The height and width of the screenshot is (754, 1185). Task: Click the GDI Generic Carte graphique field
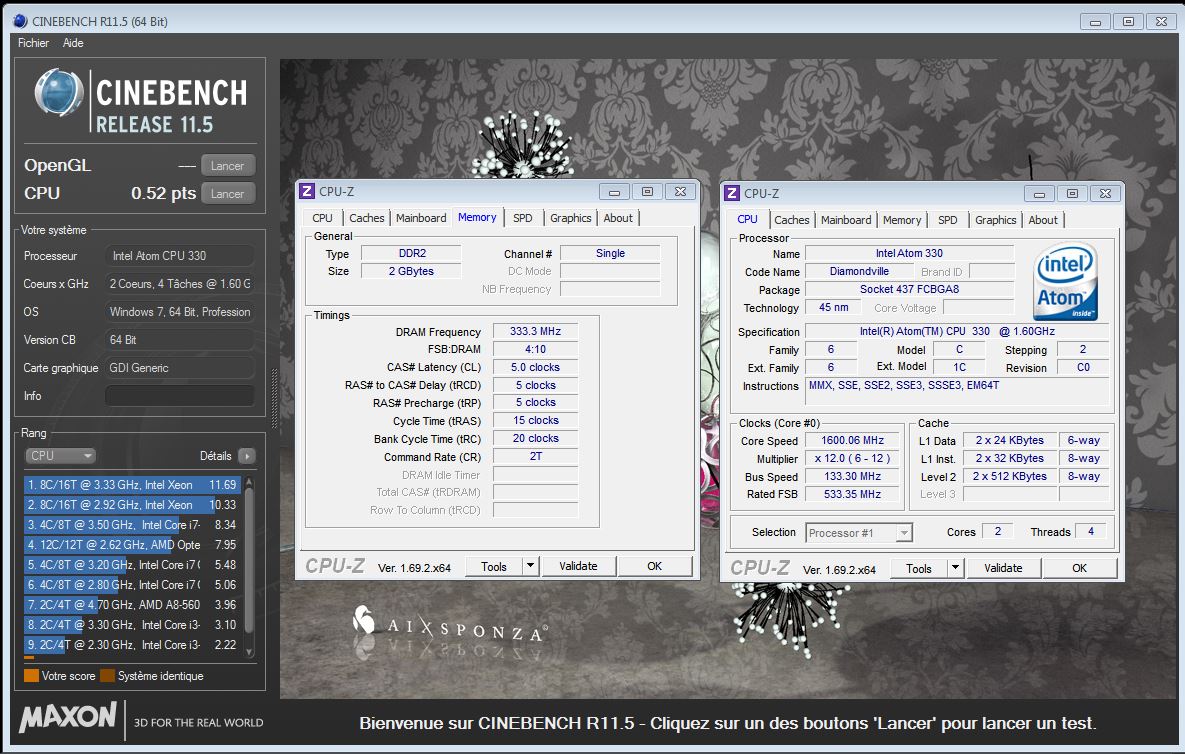tap(180, 368)
